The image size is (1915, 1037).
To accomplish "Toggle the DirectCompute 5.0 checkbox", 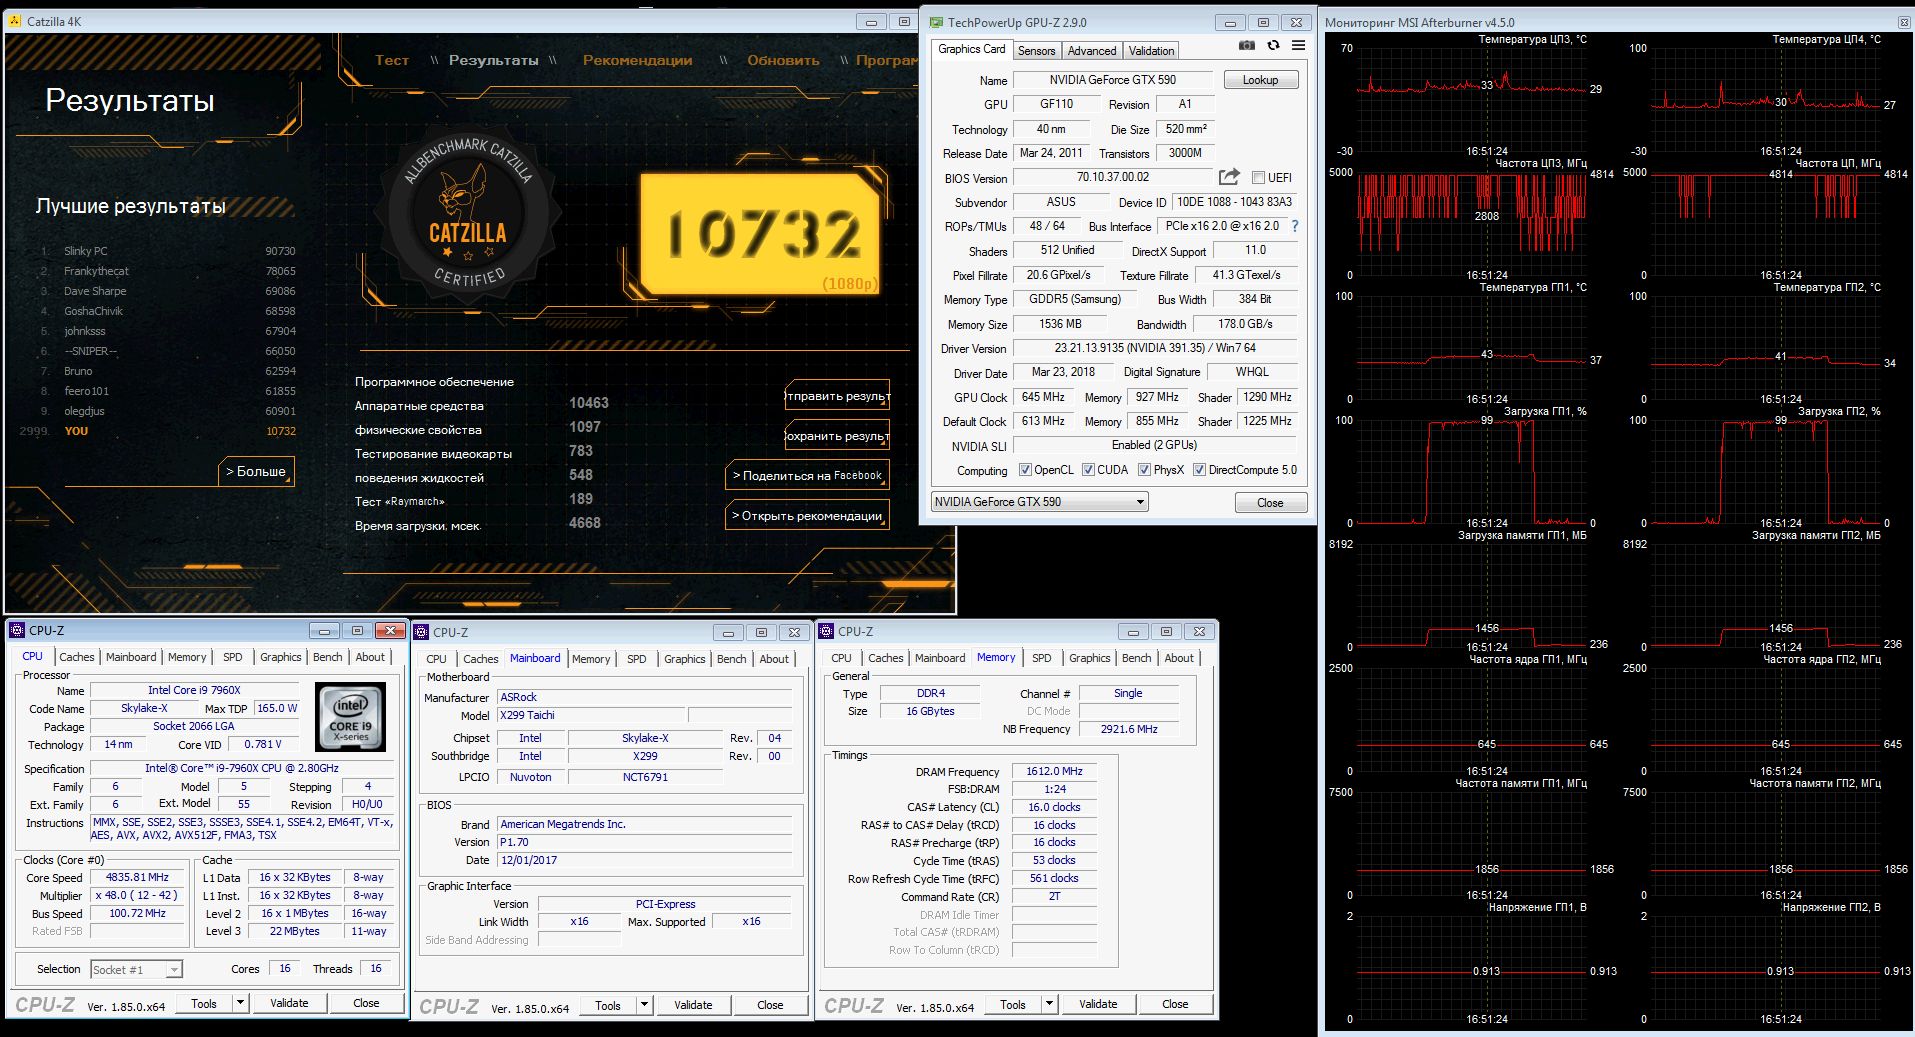I will click(x=1199, y=470).
